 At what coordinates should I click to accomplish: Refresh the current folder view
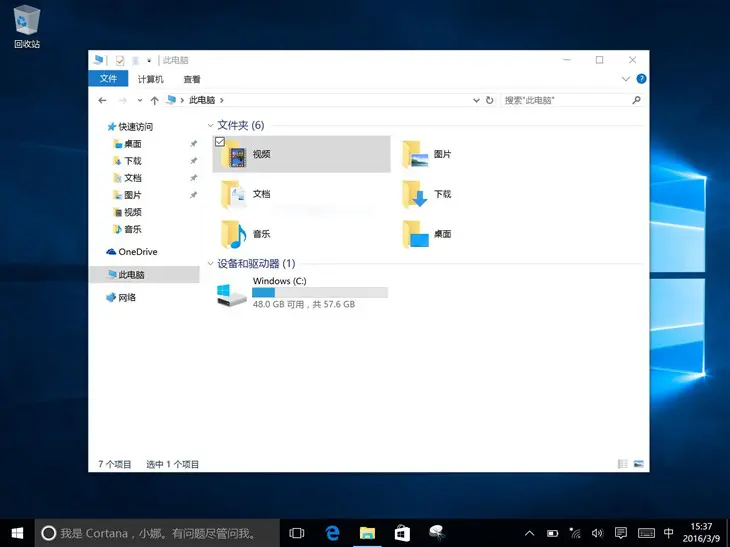tap(489, 100)
